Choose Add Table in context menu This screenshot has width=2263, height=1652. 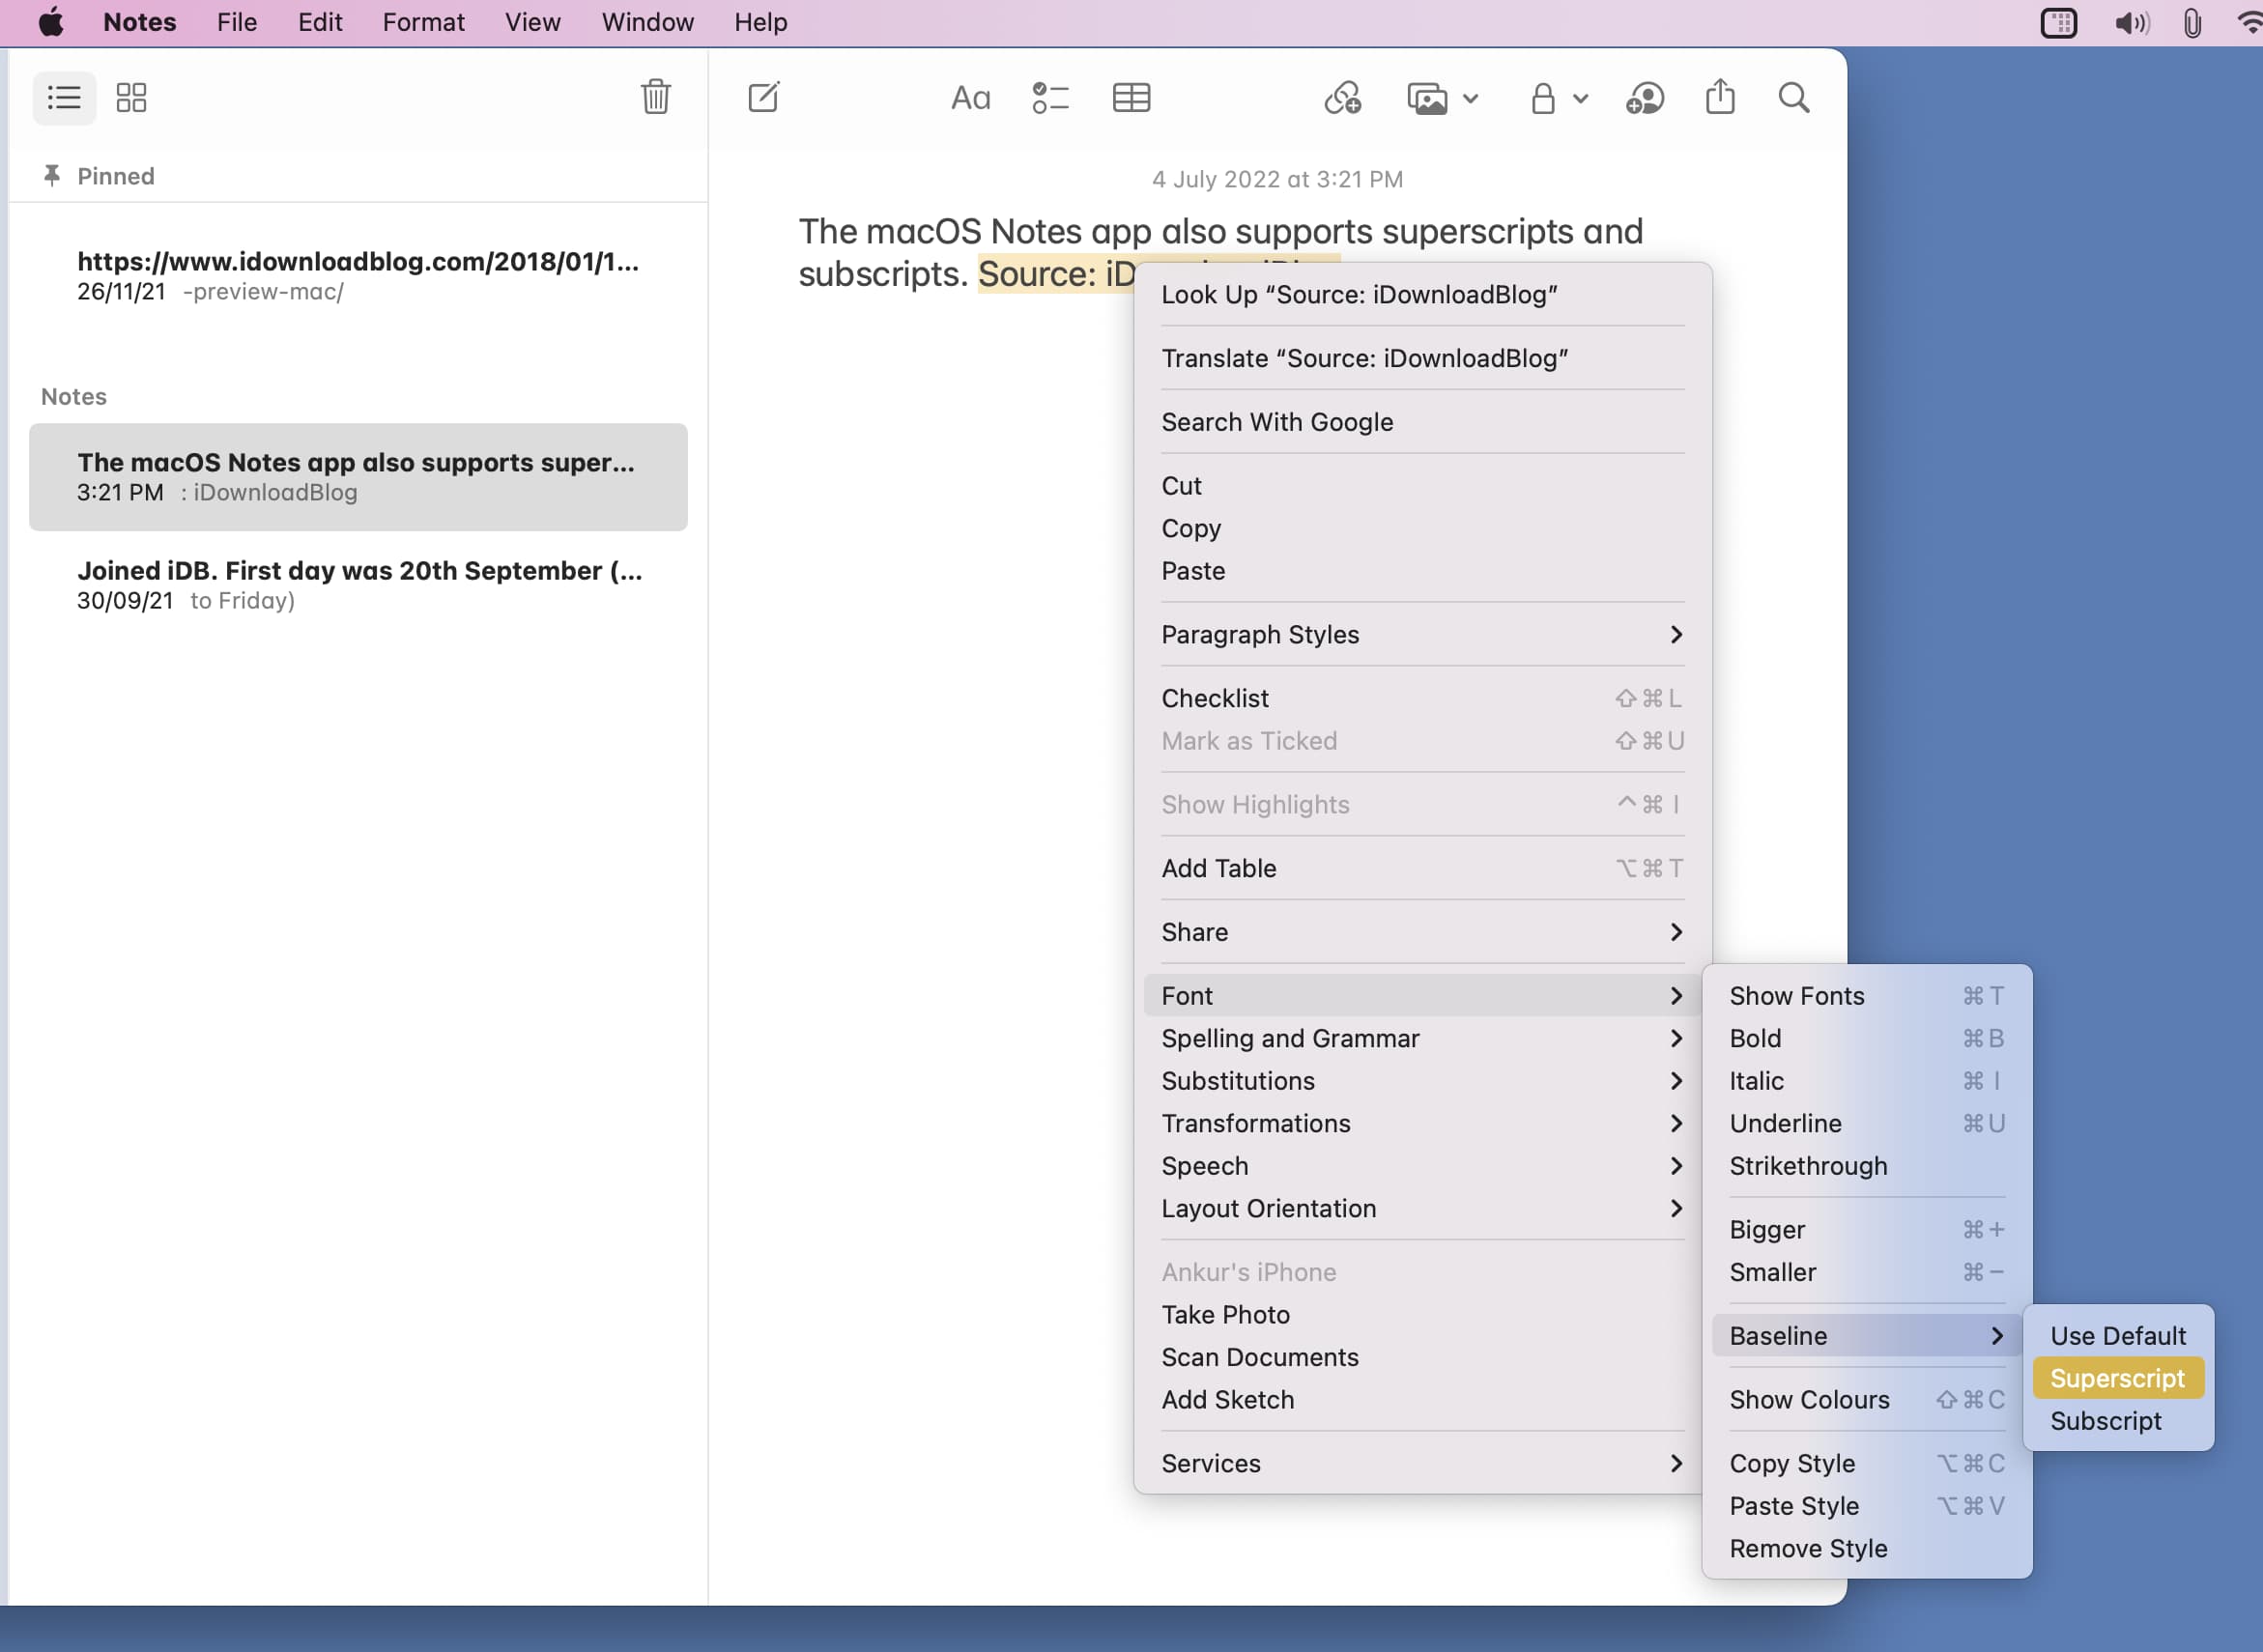coord(1422,868)
